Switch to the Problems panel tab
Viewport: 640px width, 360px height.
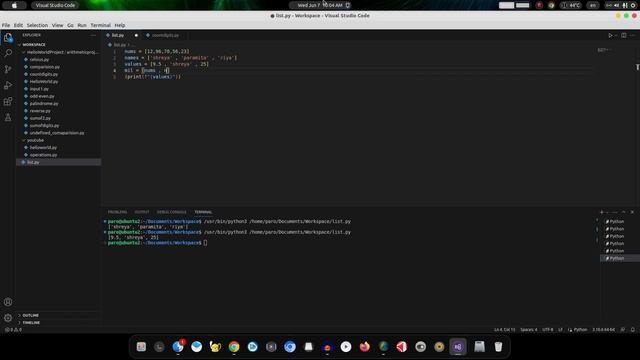point(117,212)
